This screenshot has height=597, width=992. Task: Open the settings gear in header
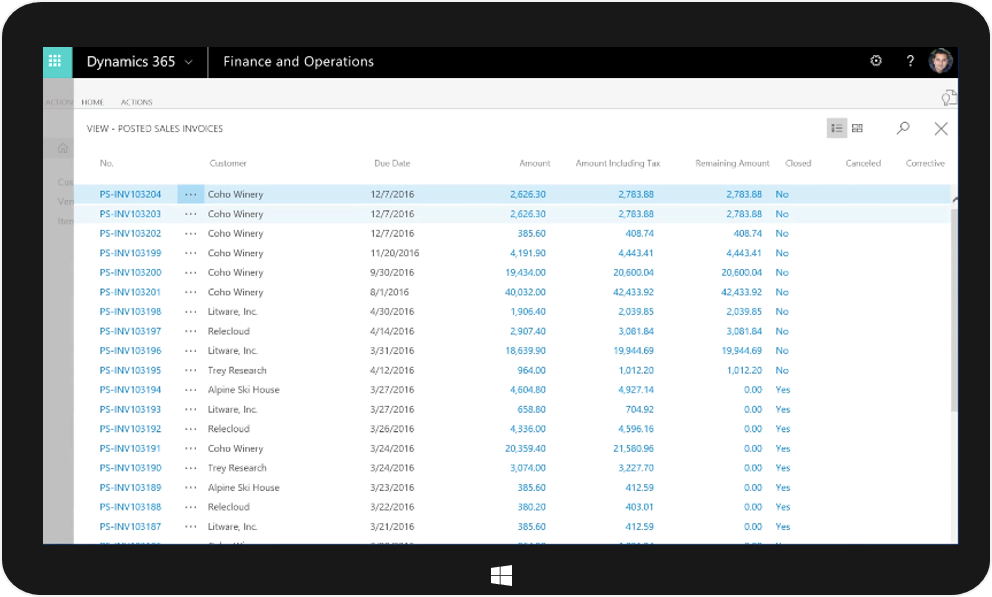pos(876,61)
